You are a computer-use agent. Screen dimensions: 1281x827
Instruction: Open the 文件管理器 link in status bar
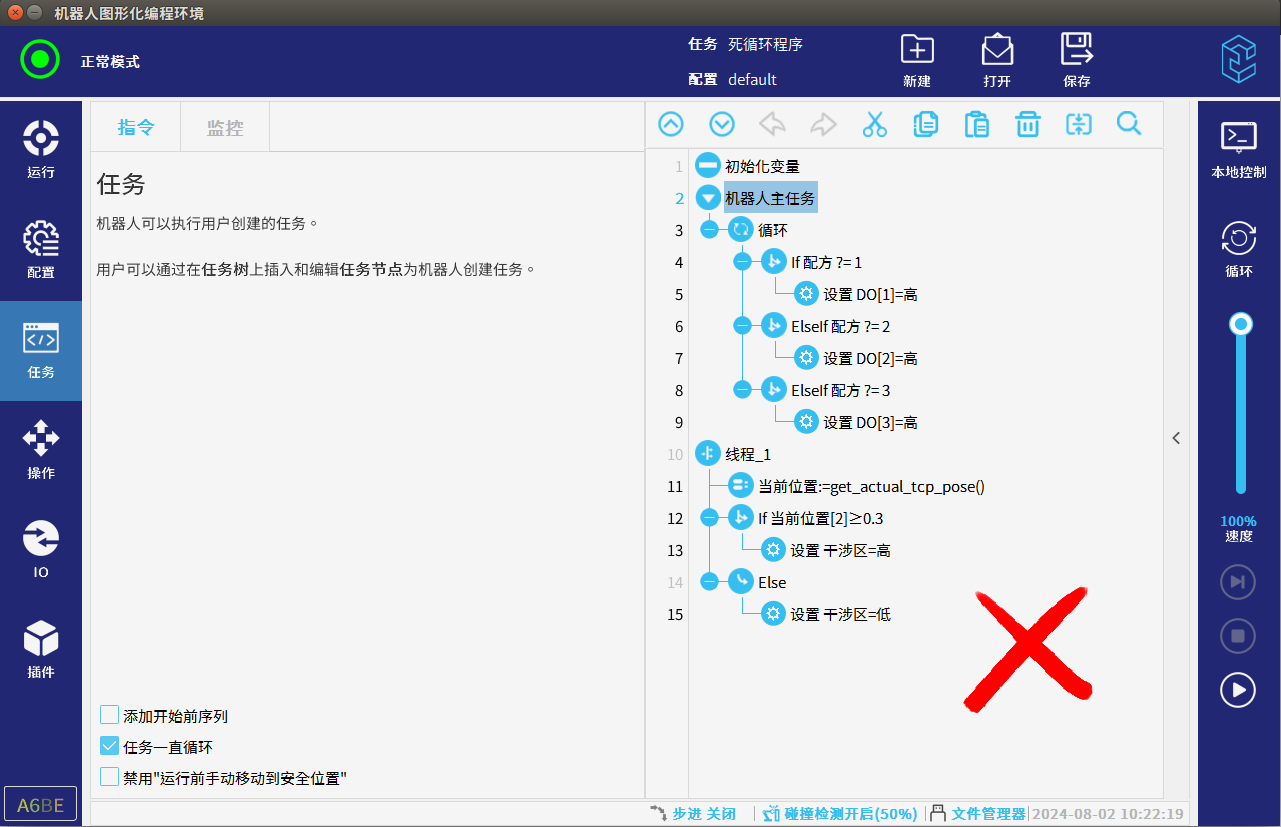point(987,814)
